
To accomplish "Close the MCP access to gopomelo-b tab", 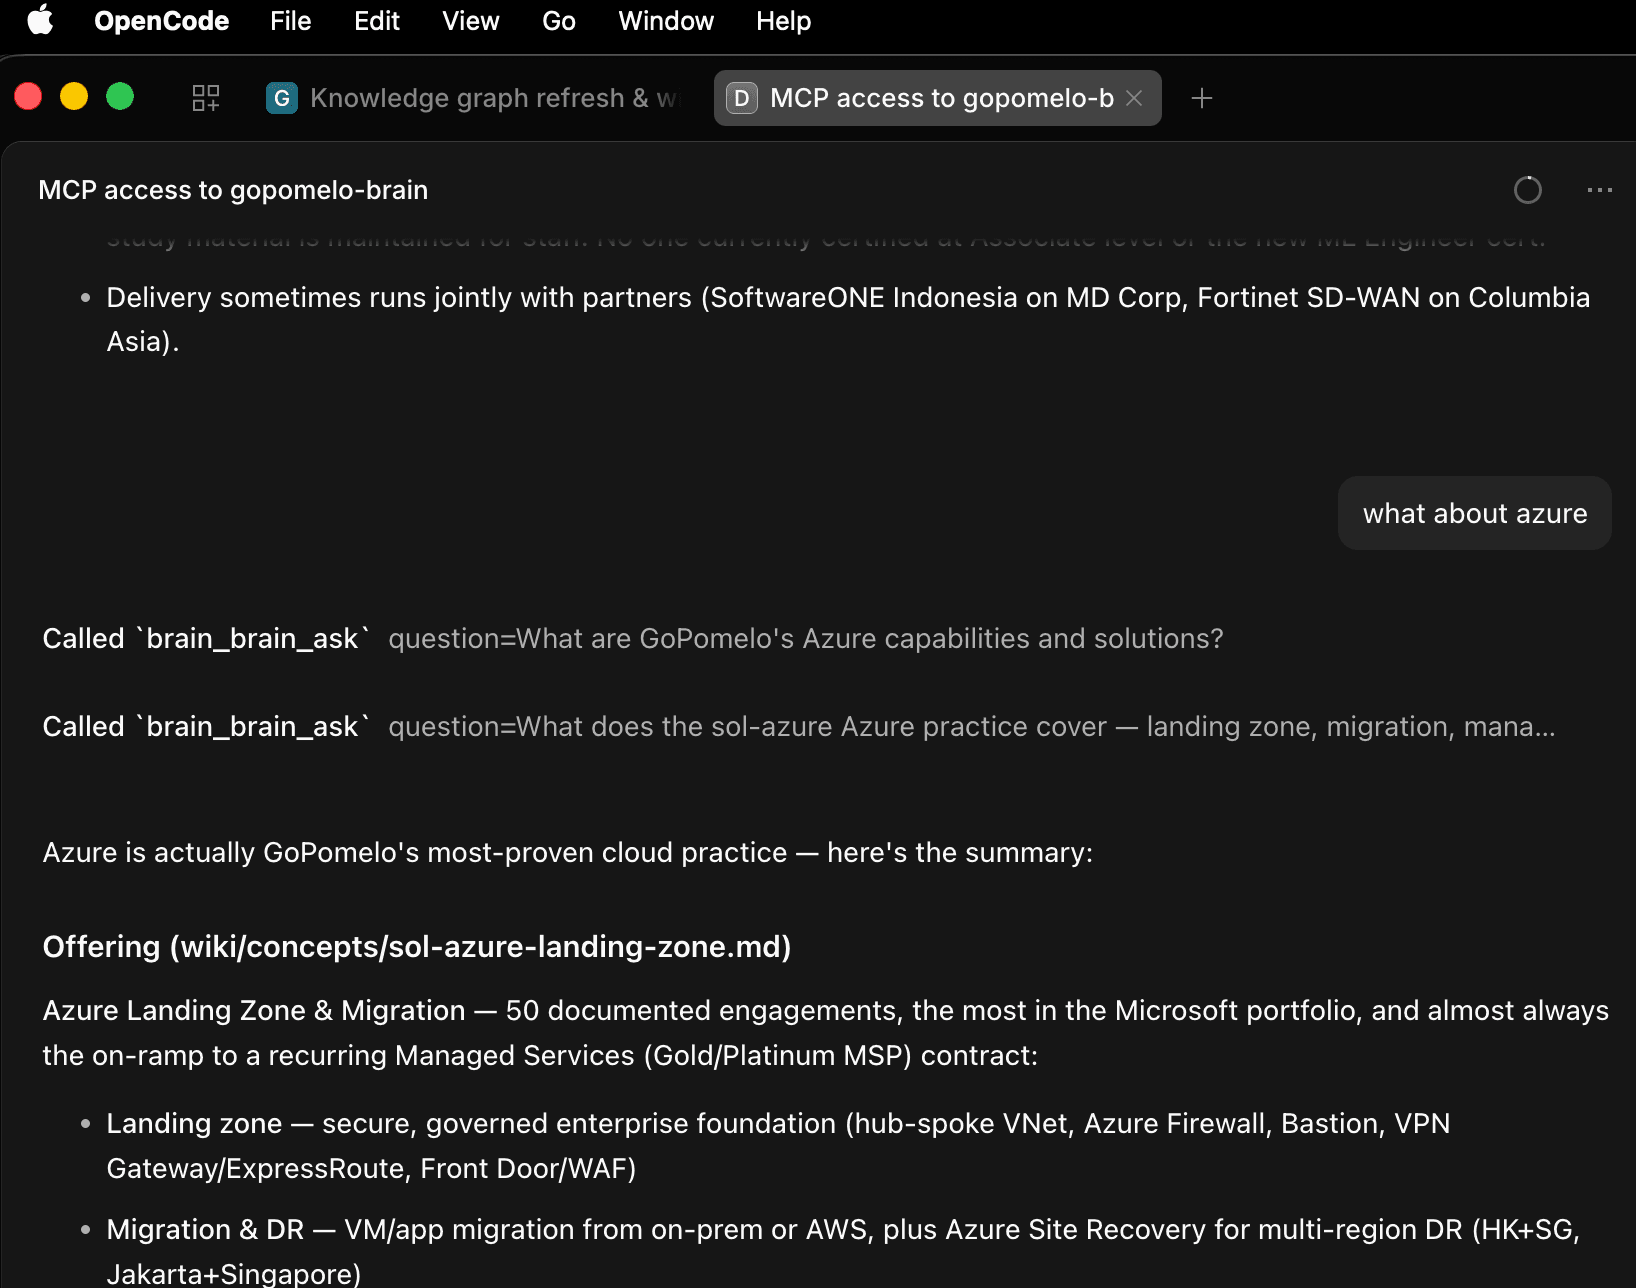I will [1134, 98].
